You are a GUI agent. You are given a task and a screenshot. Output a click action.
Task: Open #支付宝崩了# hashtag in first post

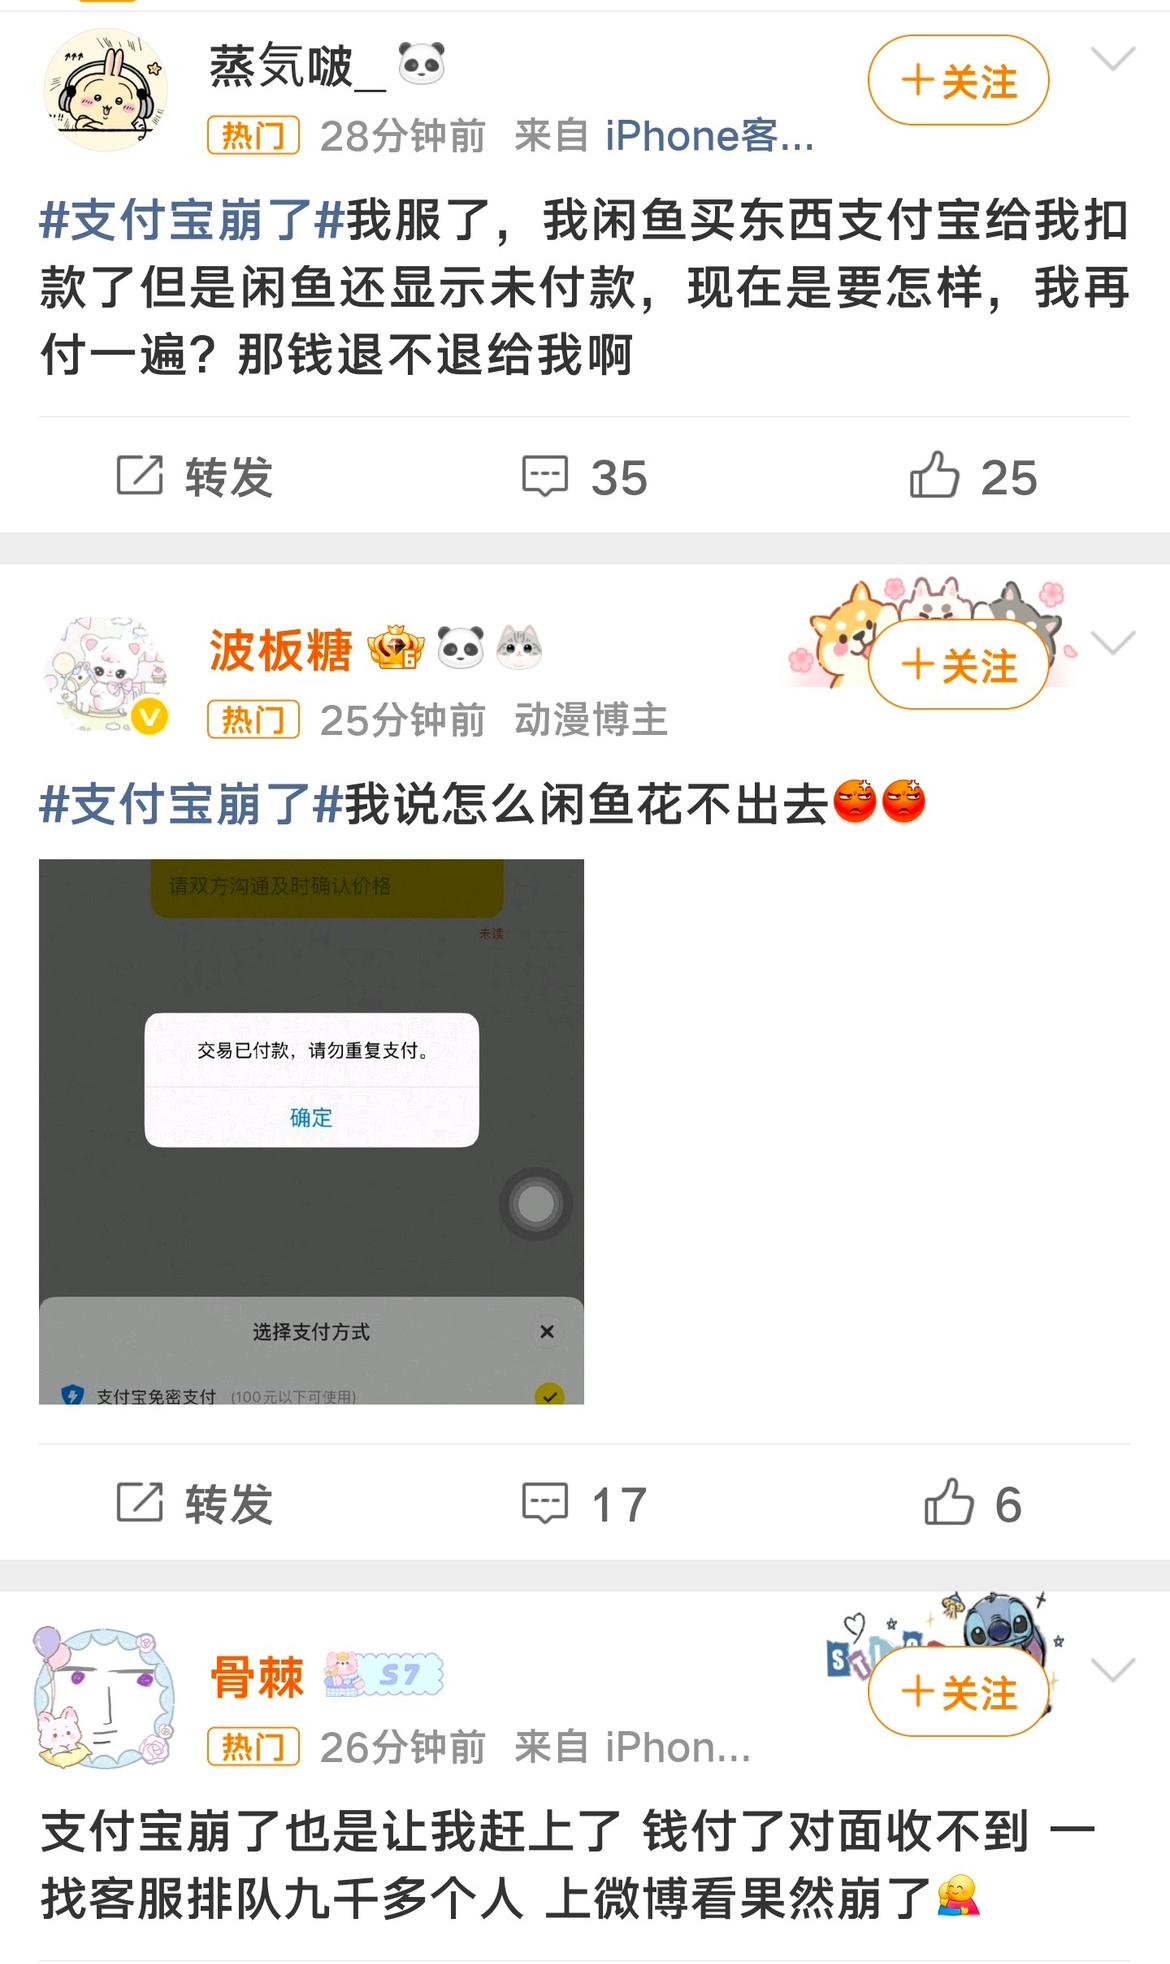tap(192, 220)
